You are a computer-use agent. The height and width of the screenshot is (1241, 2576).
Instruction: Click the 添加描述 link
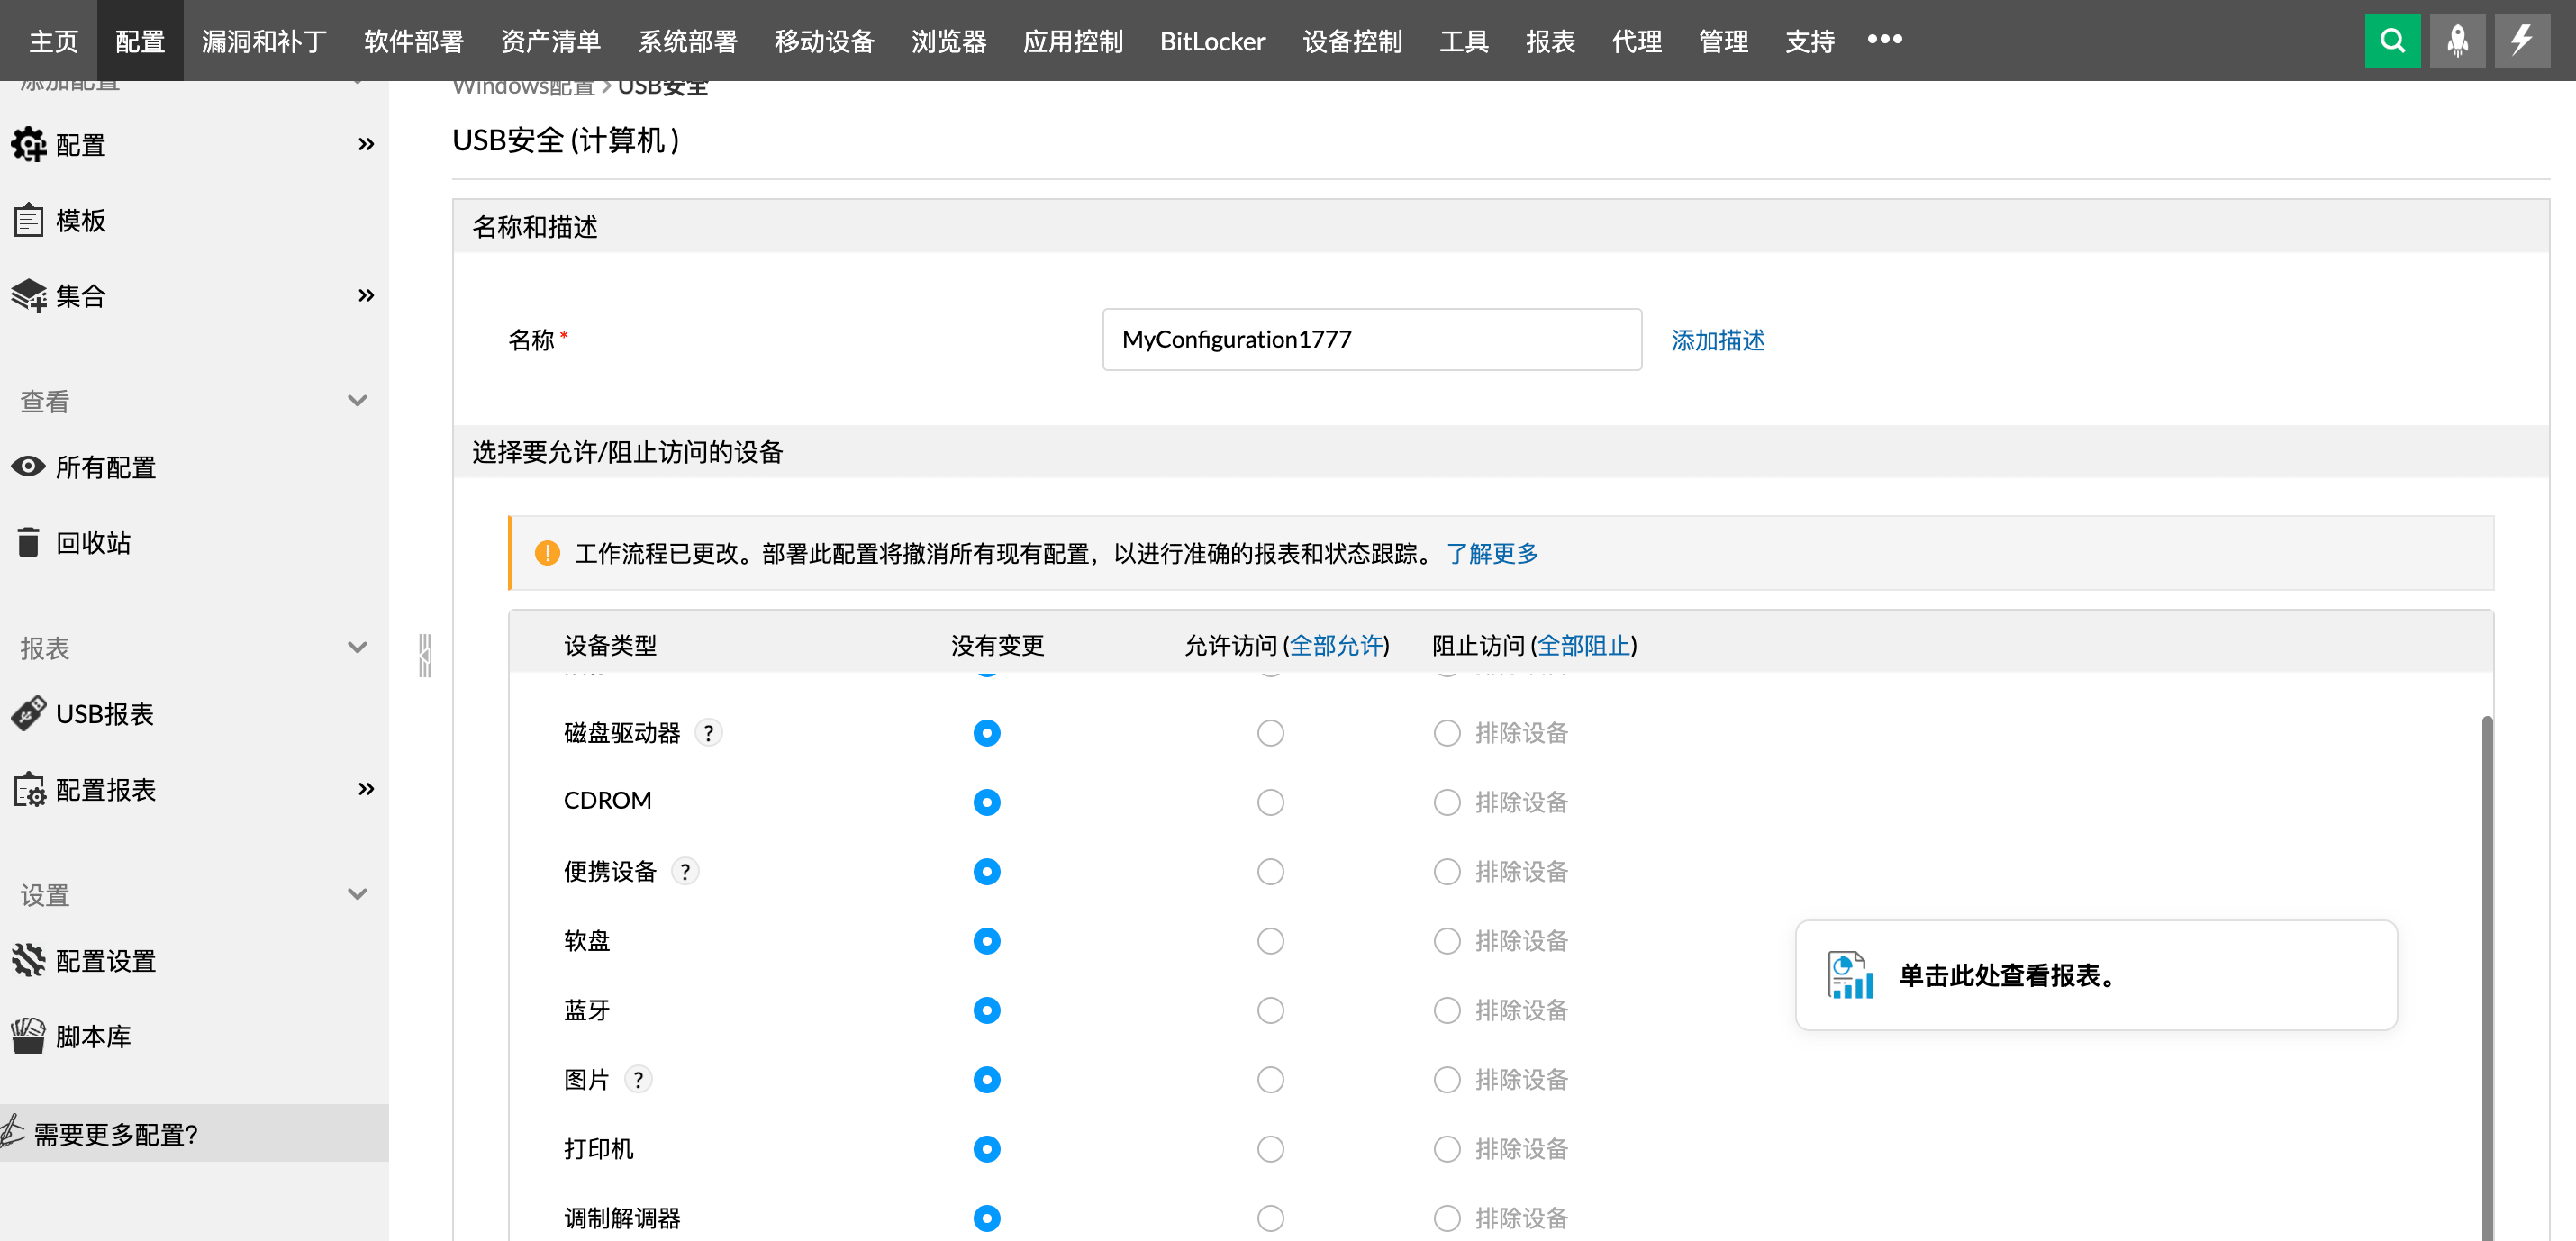pyautogui.click(x=1717, y=340)
